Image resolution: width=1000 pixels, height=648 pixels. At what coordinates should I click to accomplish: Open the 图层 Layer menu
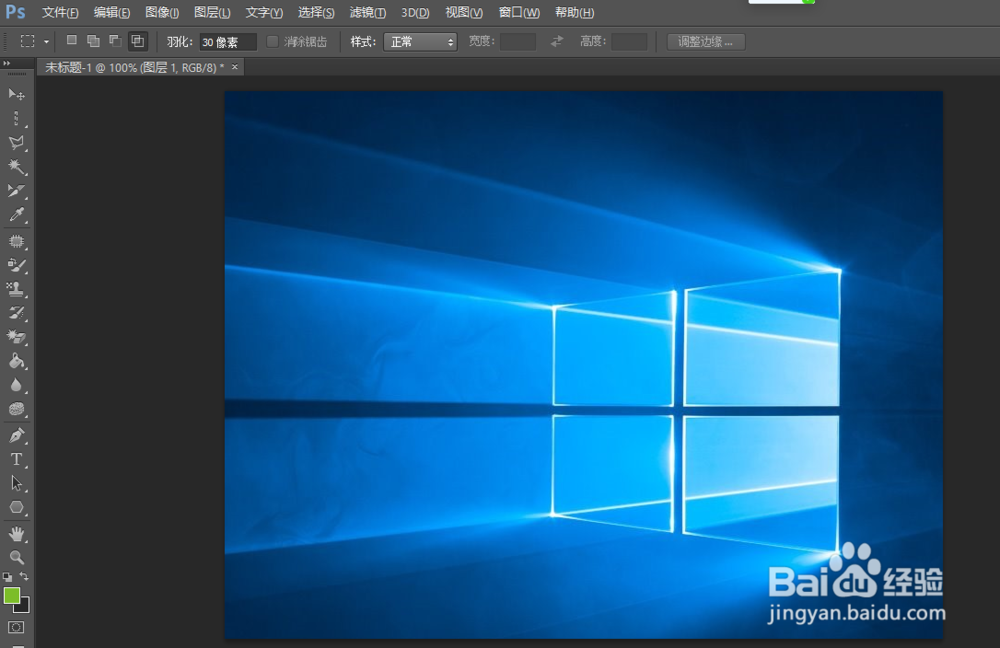(x=212, y=12)
